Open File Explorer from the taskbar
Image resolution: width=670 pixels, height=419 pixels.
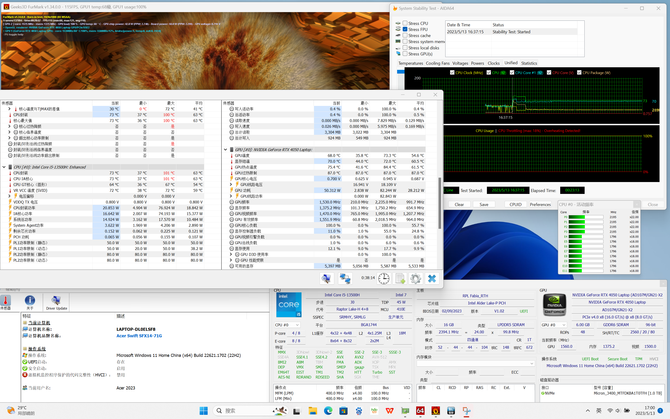pyautogui.click(x=313, y=411)
